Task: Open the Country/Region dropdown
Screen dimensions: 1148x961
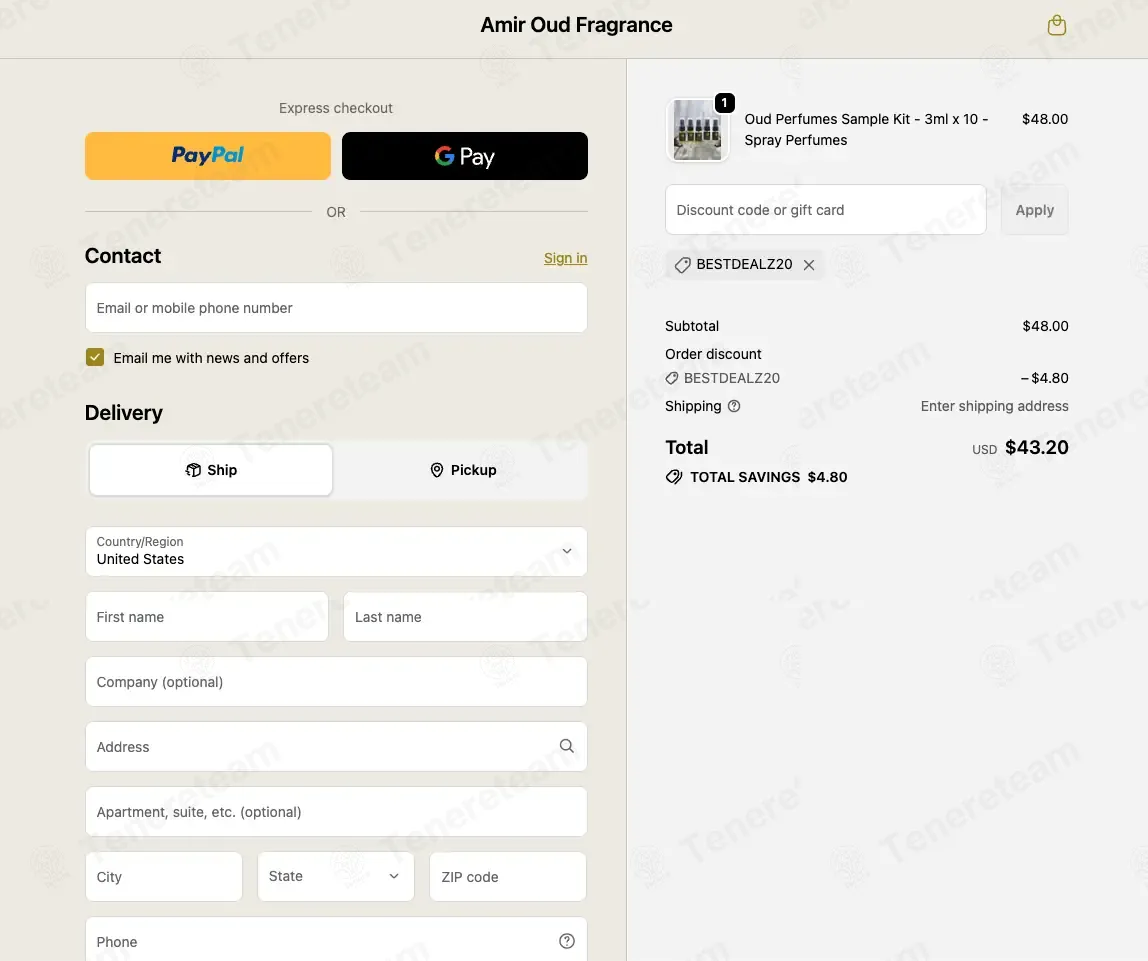Action: pyautogui.click(x=336, y=551)
